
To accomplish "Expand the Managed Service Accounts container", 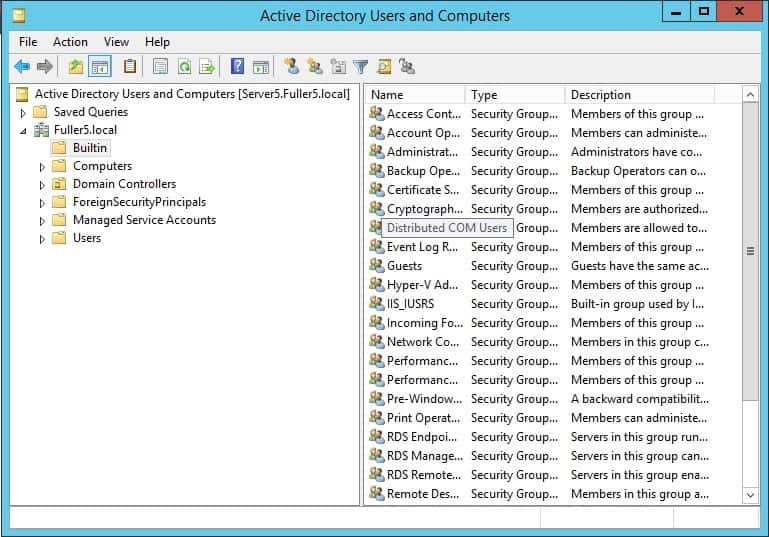I will coord(42,221).
